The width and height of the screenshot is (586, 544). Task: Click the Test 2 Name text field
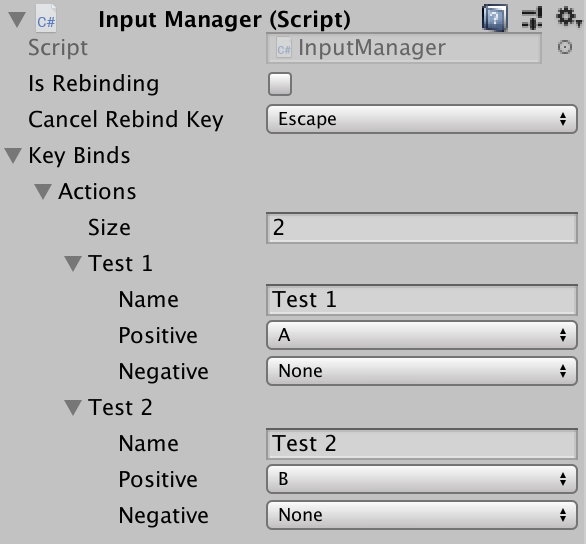pyautogui.click(x=422, y=444)
